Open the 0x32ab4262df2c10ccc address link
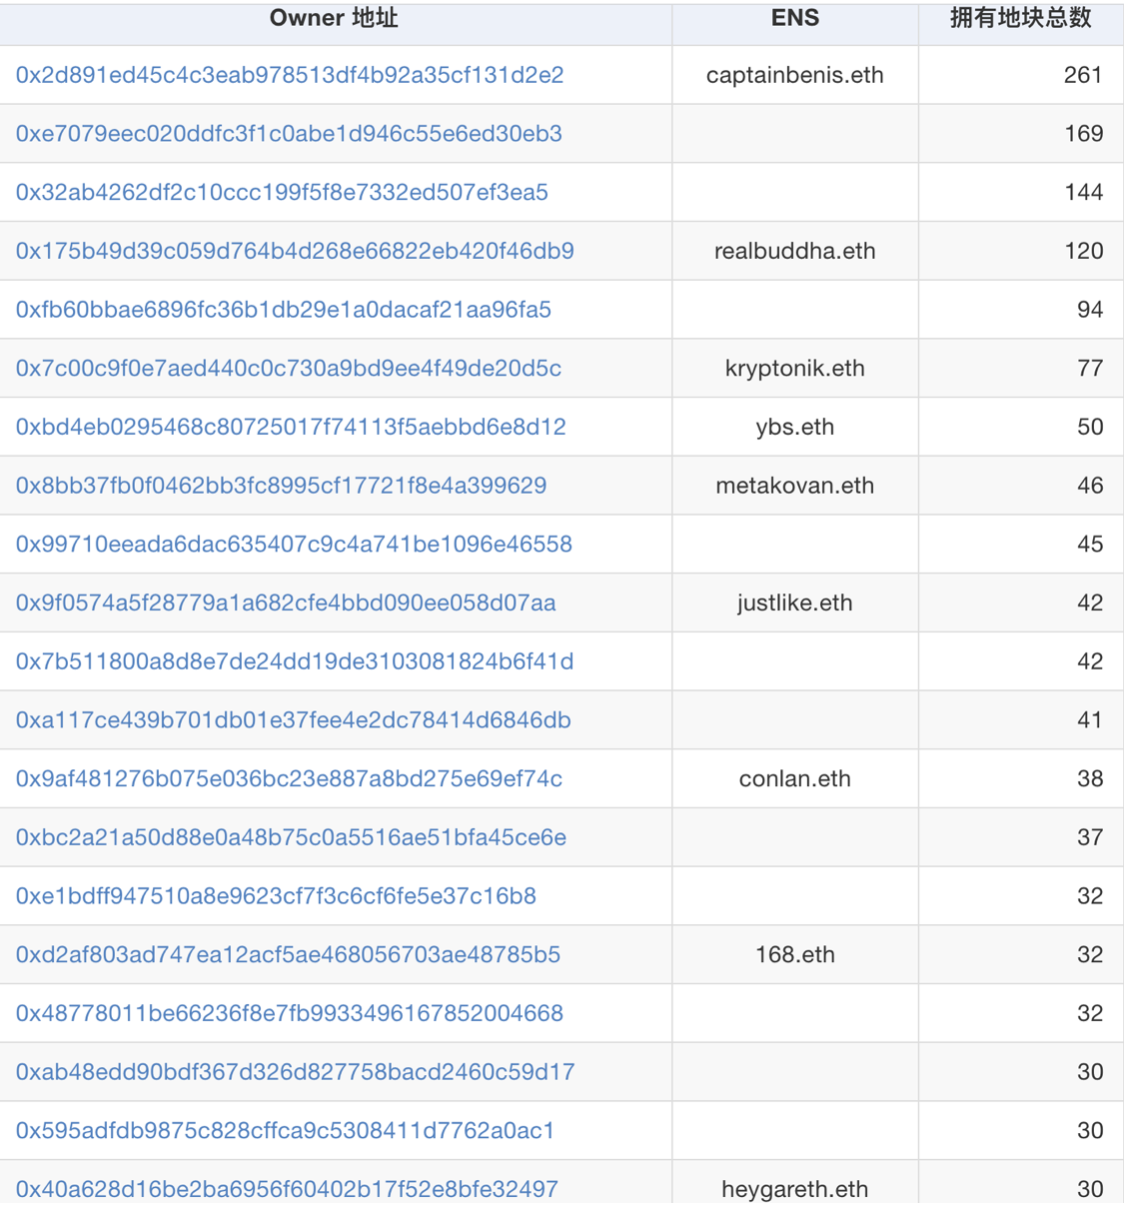 click(281, 192)
